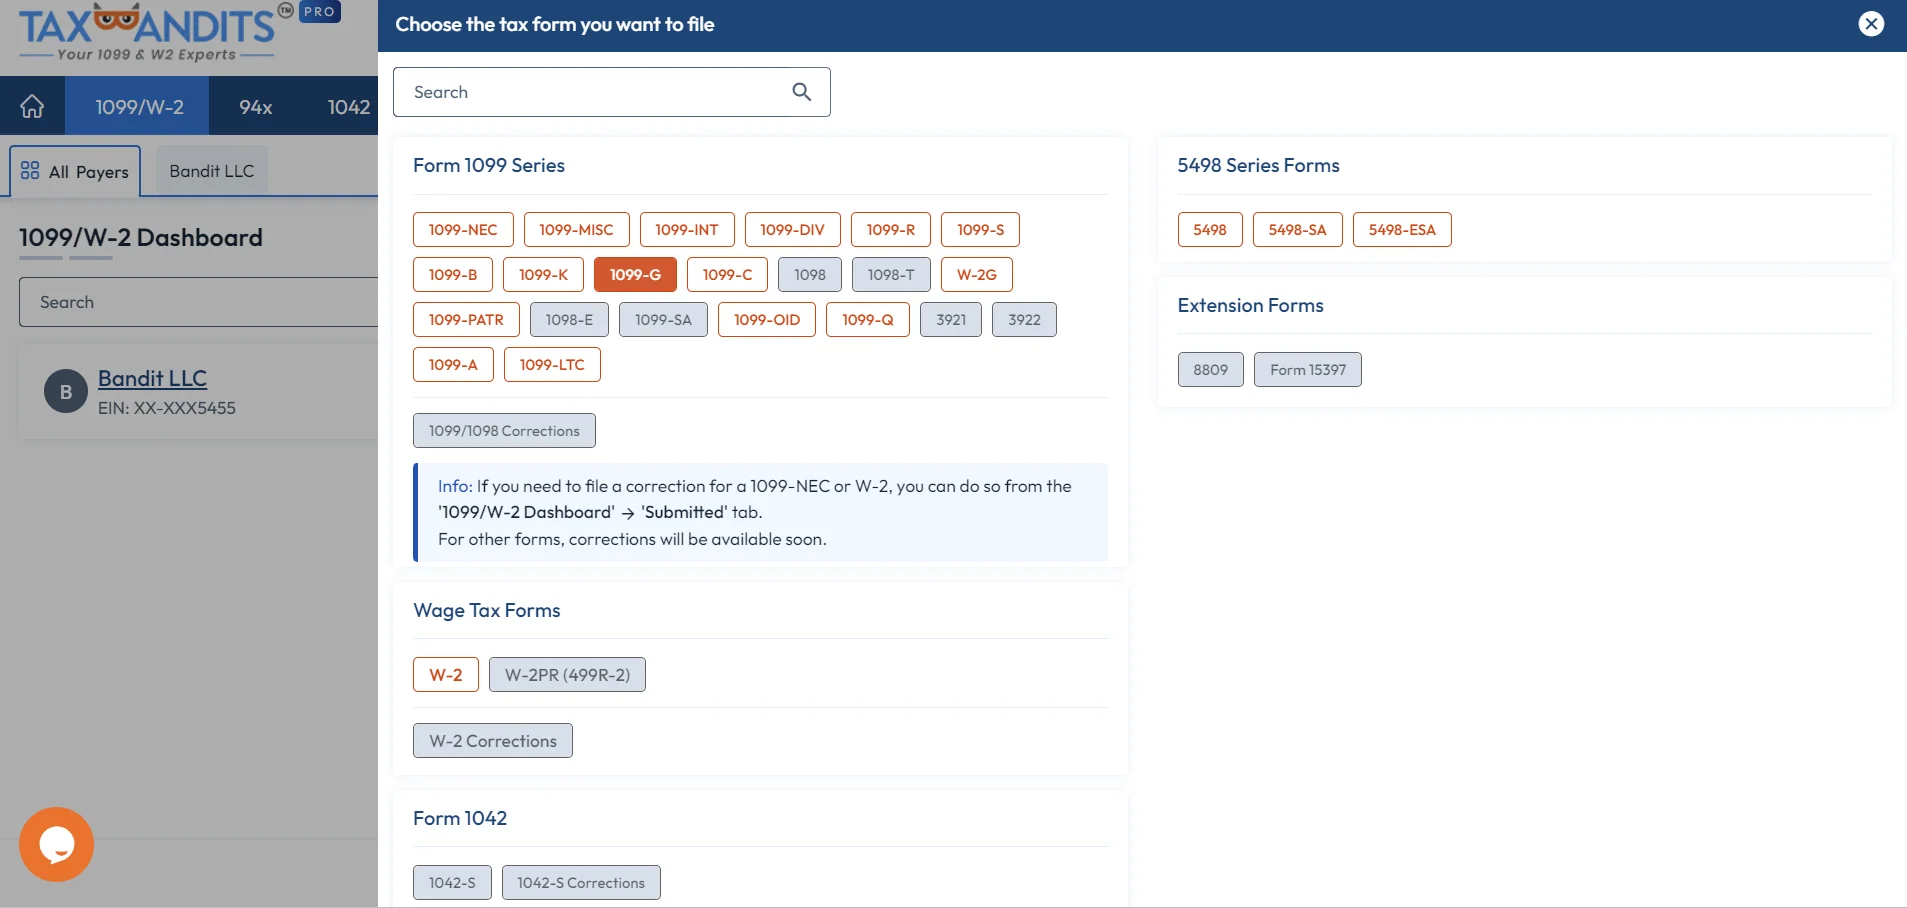
Task: Pick the W-2G form button
Action: (x=977, y=274)
